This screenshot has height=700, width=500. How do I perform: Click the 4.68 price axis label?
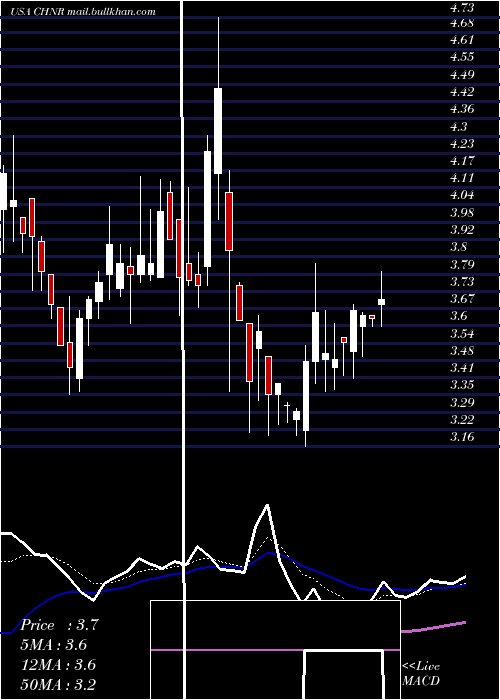point(461,23)
